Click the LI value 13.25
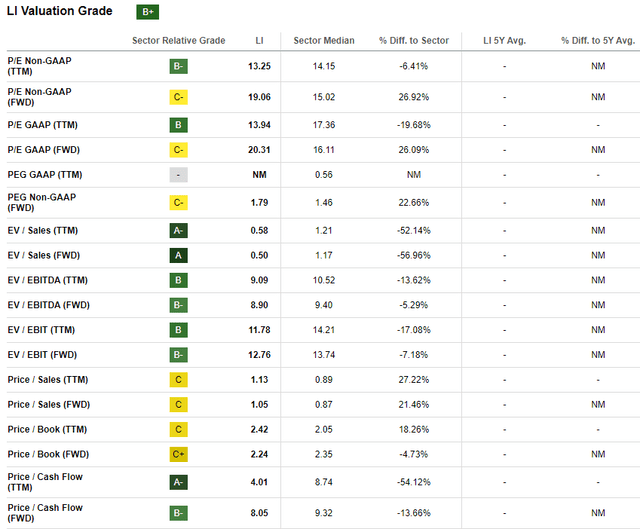The image size is (640, 529). click(x=259, y=66)
